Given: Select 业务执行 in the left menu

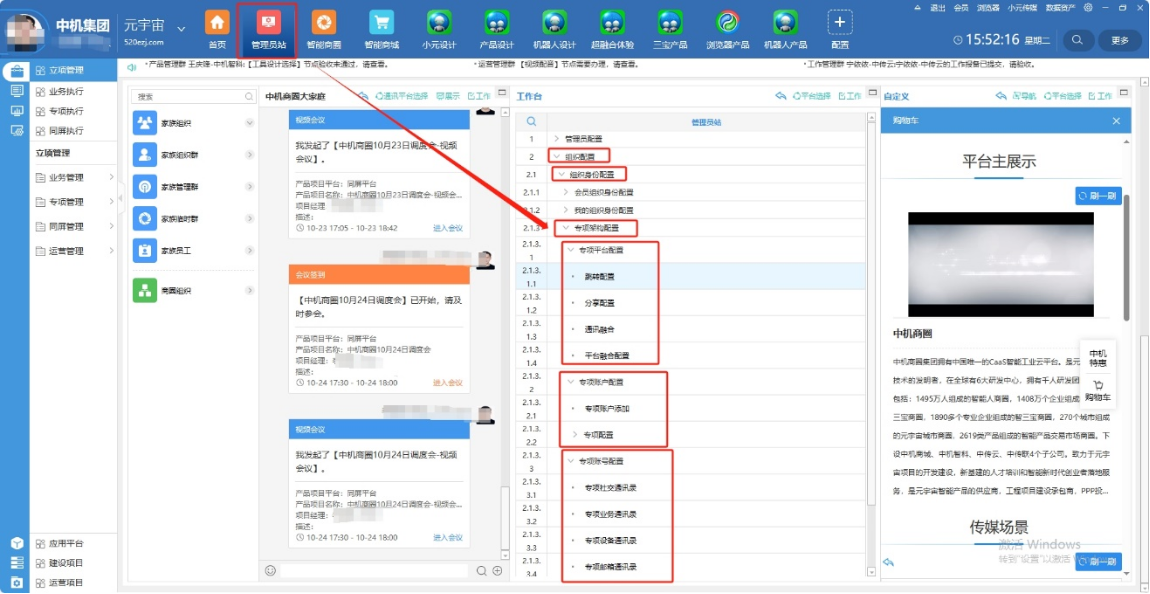Looking at the screenshot, I should tap(66, 92).
